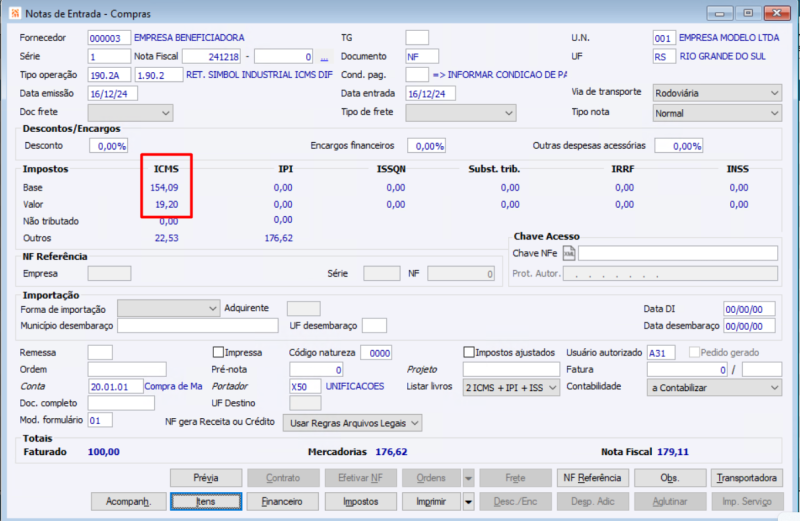Viewport: 800px width, 521px height.
Task: Click the application icon in the title bar
Action: (x=15, y=13)
